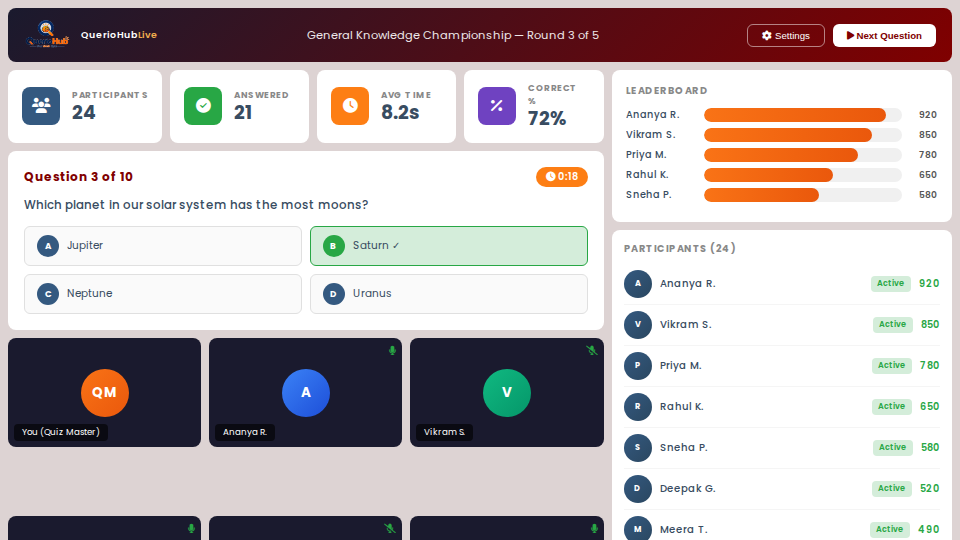This screenshot has width=960, height=540.
Task: Click Active badge for Ananya R.
Action: 891,283
